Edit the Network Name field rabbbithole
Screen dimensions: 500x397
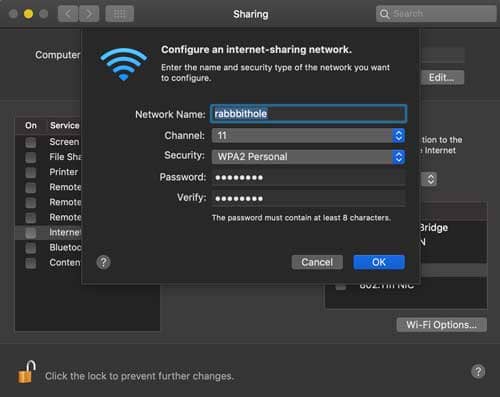coord(308,114)
